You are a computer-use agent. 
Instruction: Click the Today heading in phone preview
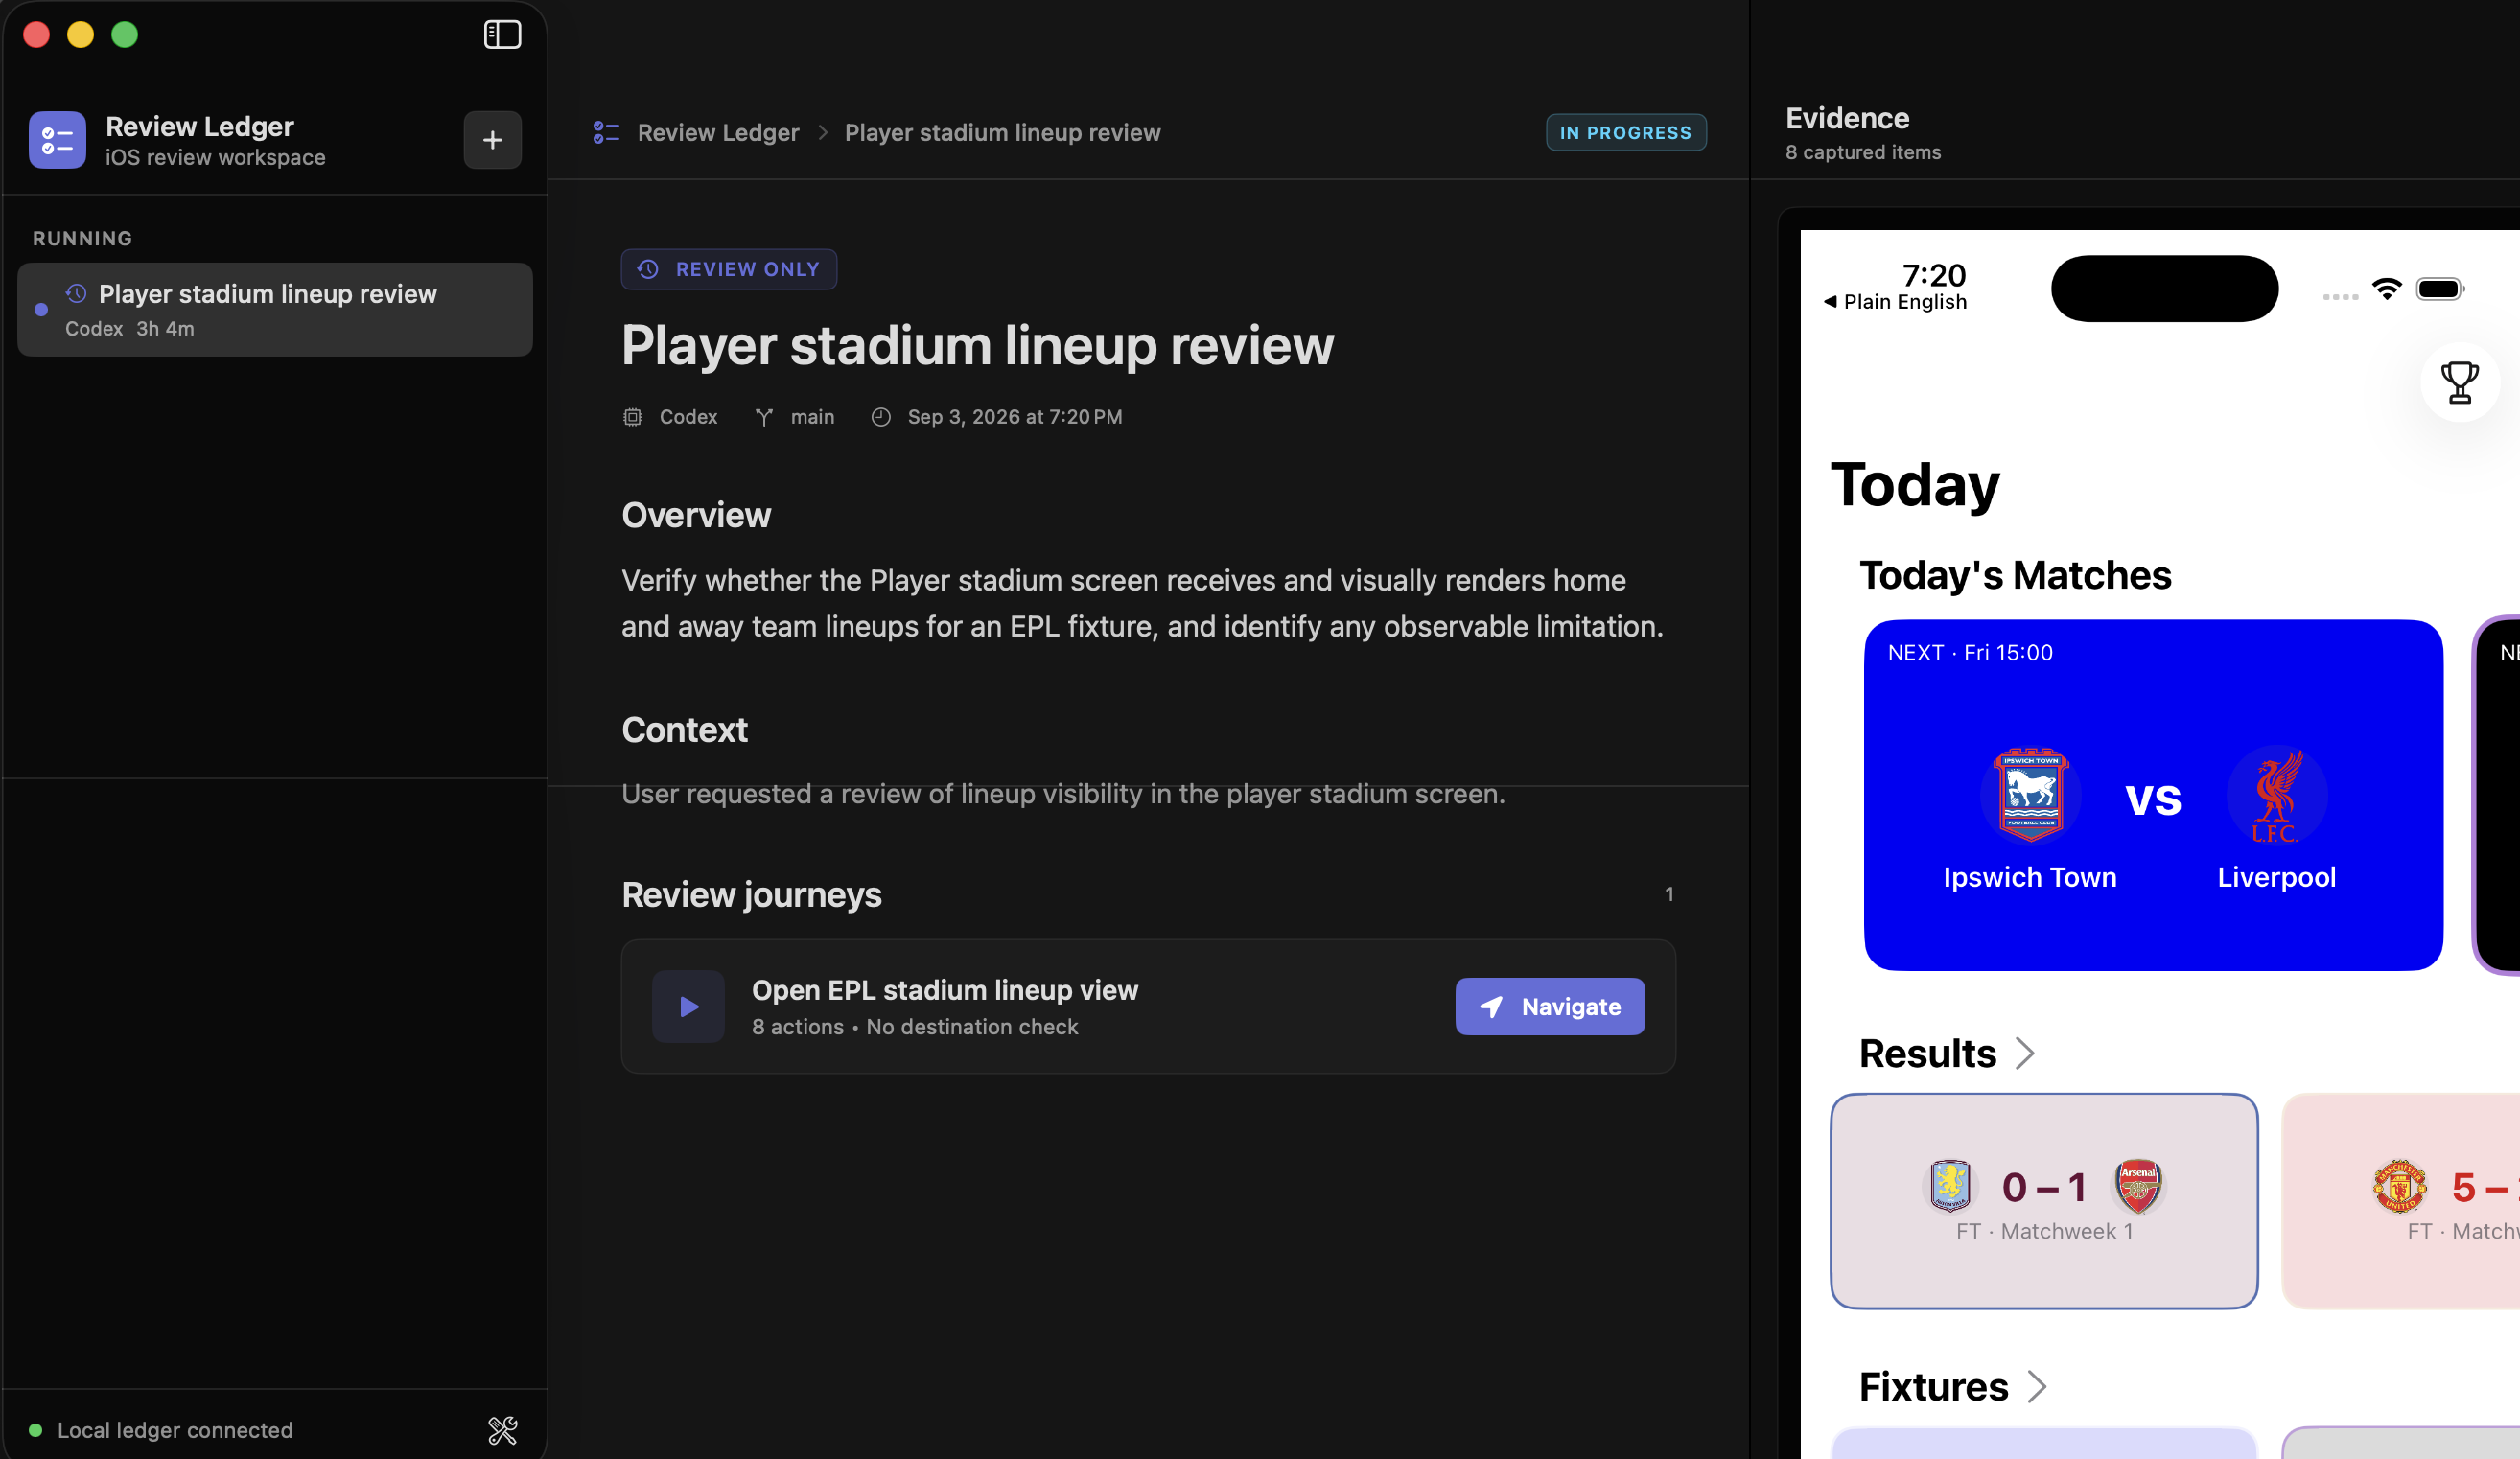(1914, 485)
